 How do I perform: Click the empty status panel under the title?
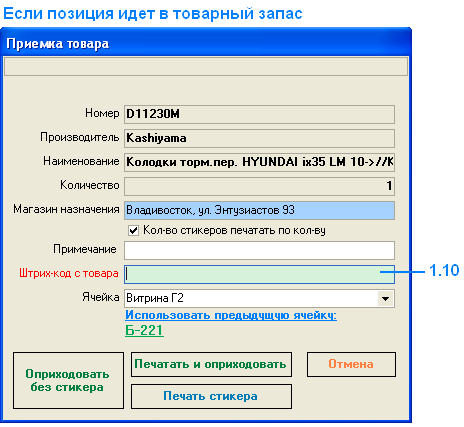[206, 66]
